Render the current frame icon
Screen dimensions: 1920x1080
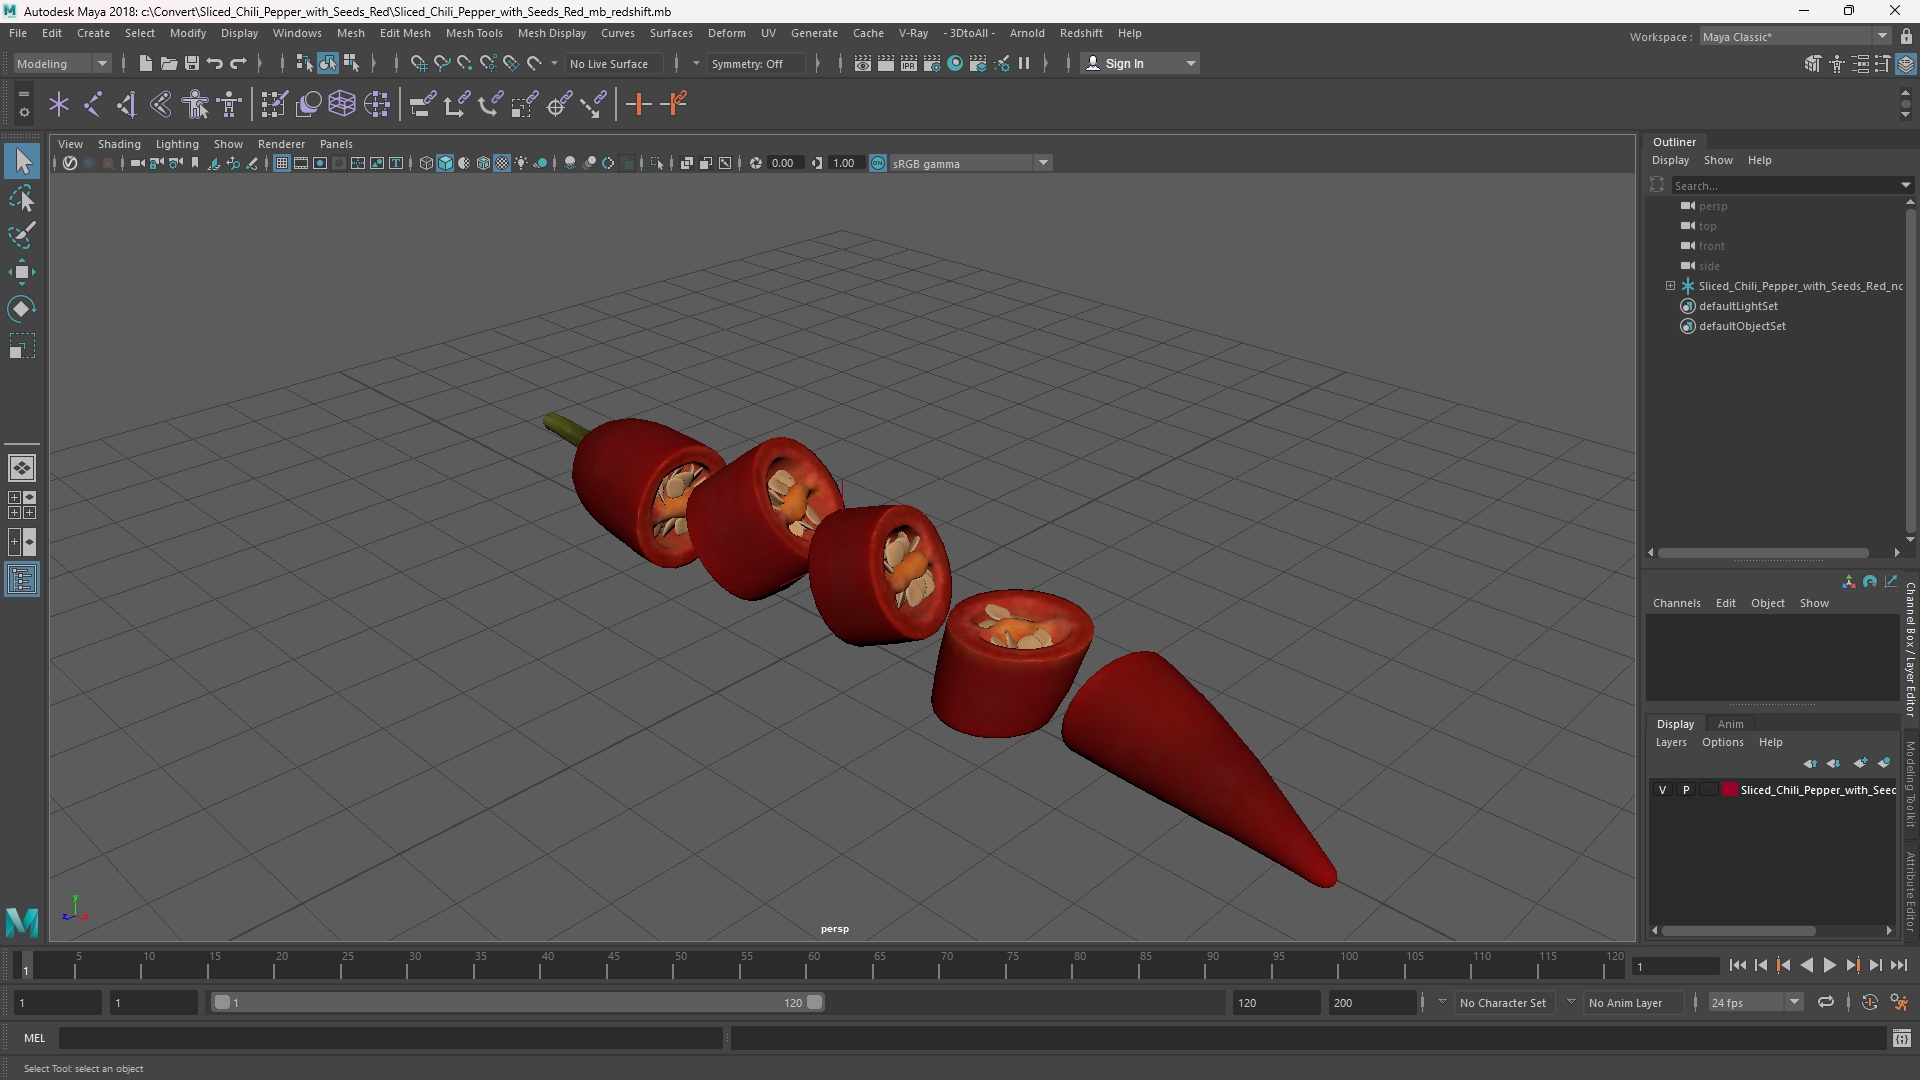885,64
